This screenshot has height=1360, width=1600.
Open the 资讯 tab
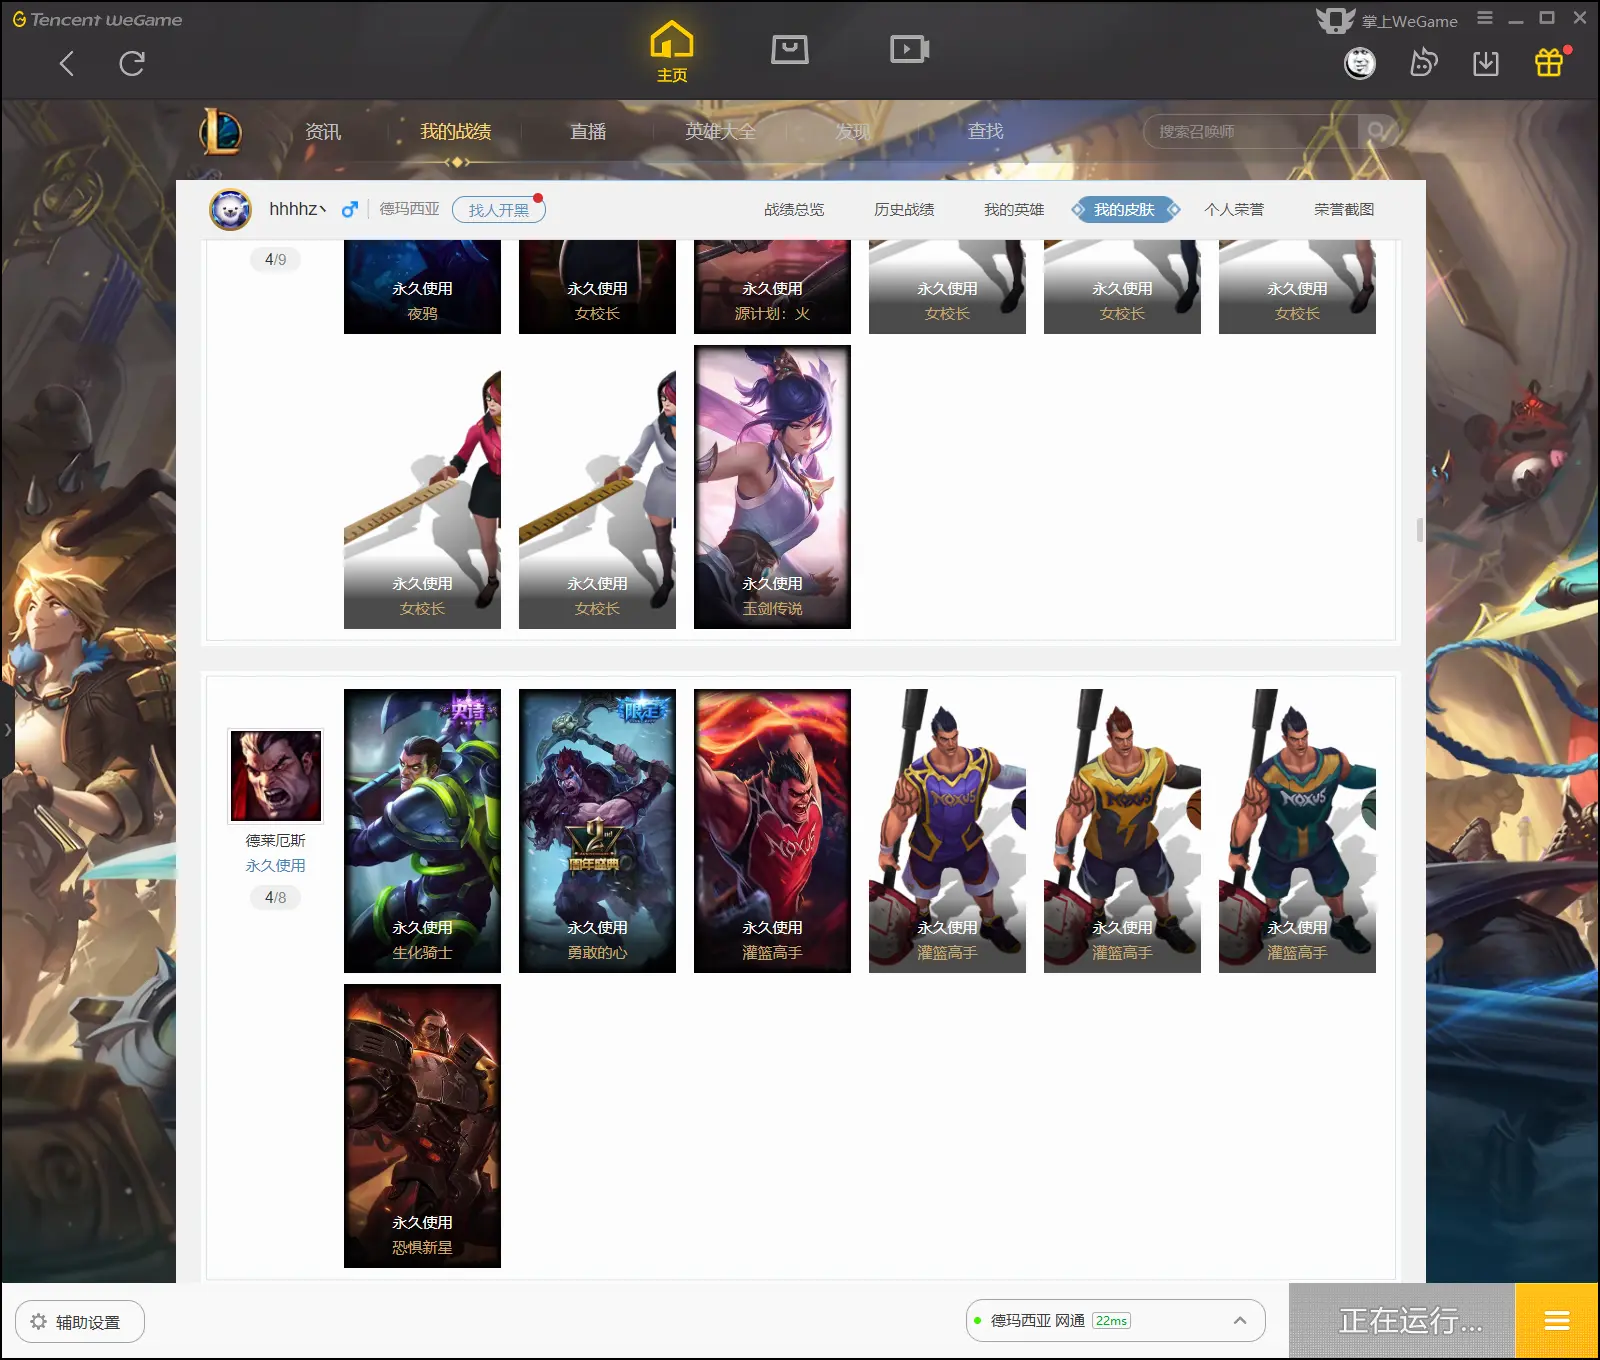pos(323,131)
